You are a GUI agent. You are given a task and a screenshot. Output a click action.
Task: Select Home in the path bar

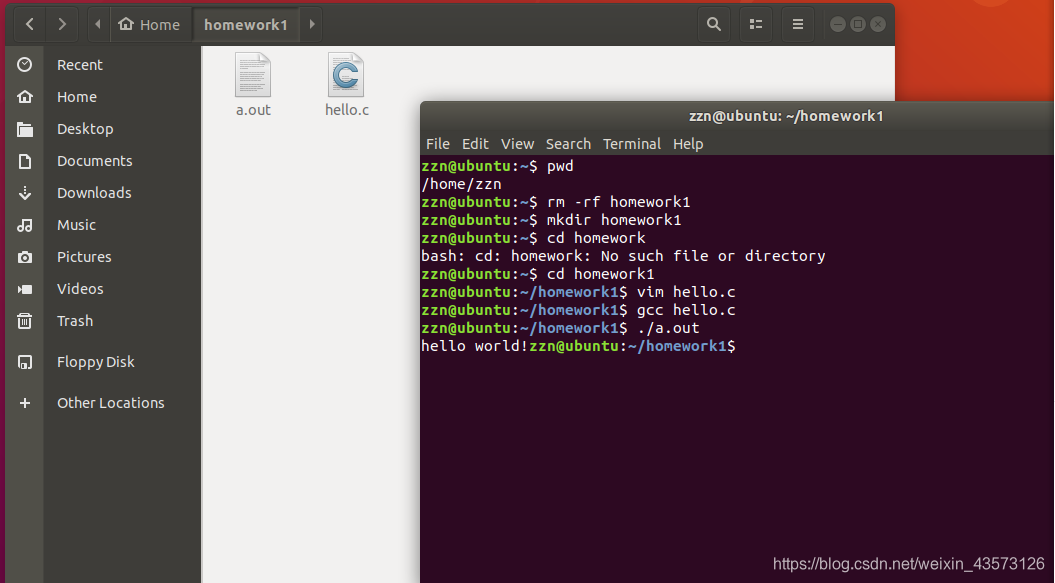[149, 24]
